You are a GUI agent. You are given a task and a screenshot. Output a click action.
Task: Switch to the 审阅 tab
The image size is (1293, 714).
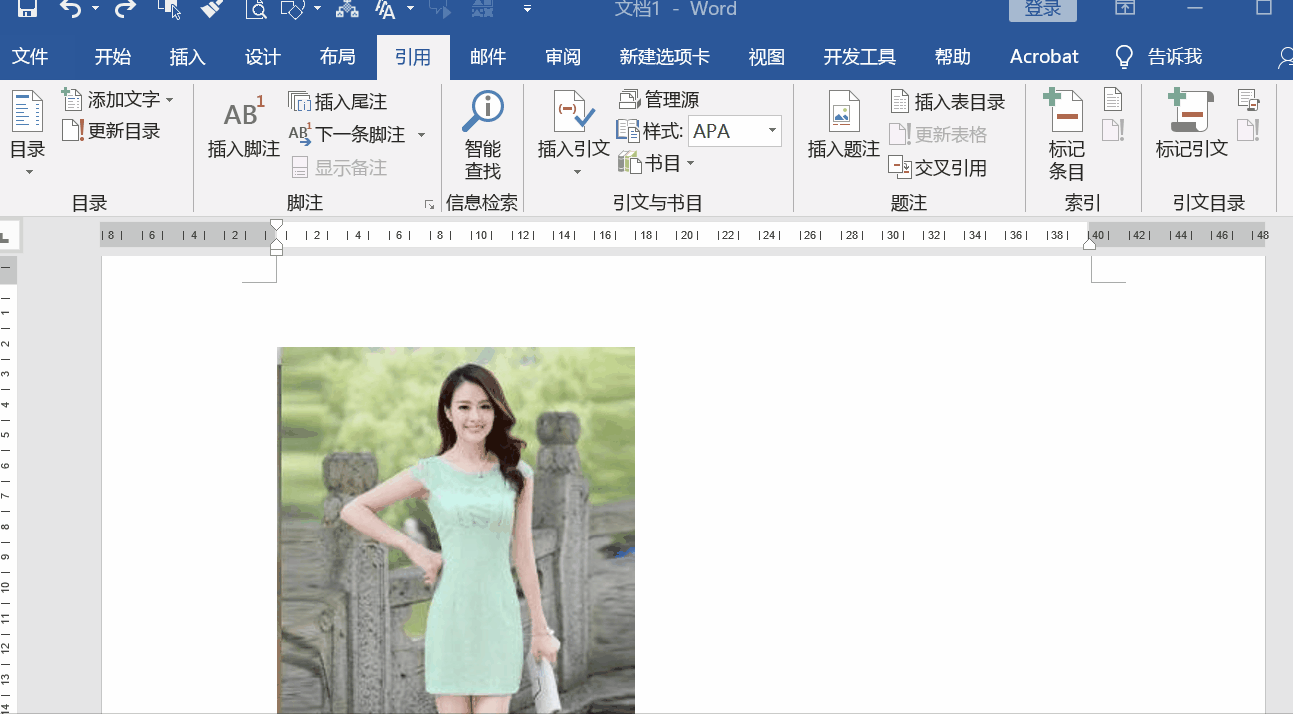(x=563, y=57)
